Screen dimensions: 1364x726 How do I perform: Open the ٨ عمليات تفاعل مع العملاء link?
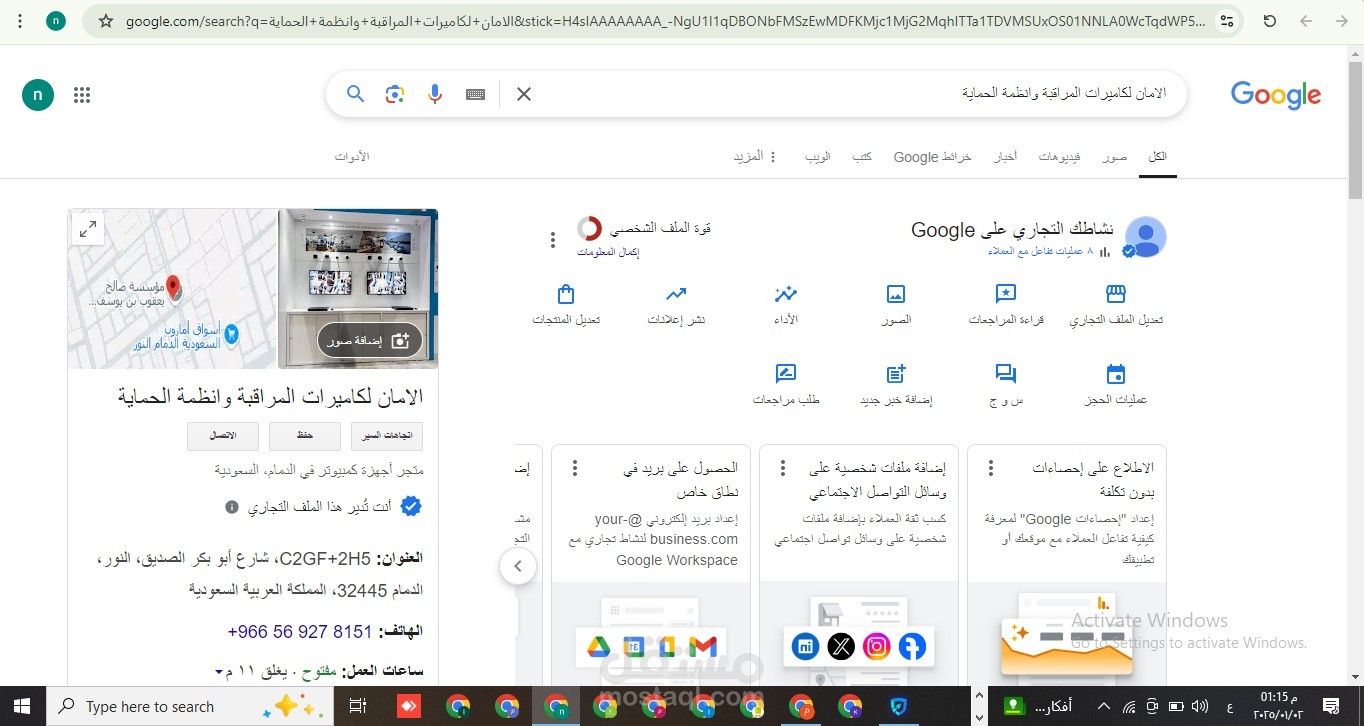[x=1041, y=251]
